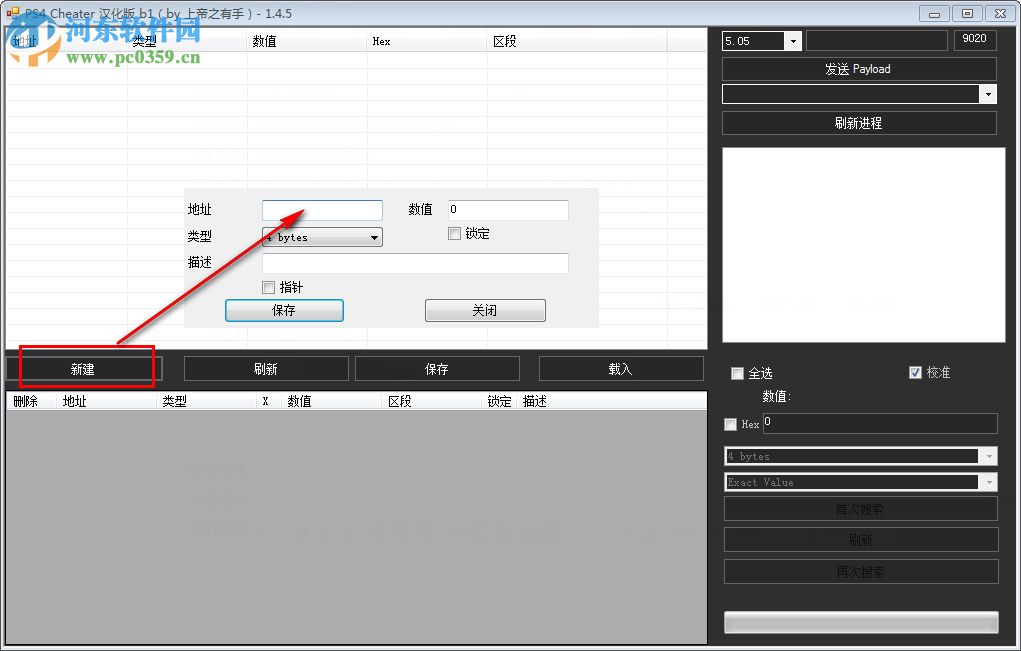Image resolution: width=1021 pixels, height=651 pixels.
Task: Uncheck the 校准 checkbox
Action: pyautogui.click(x=916, y=372)
